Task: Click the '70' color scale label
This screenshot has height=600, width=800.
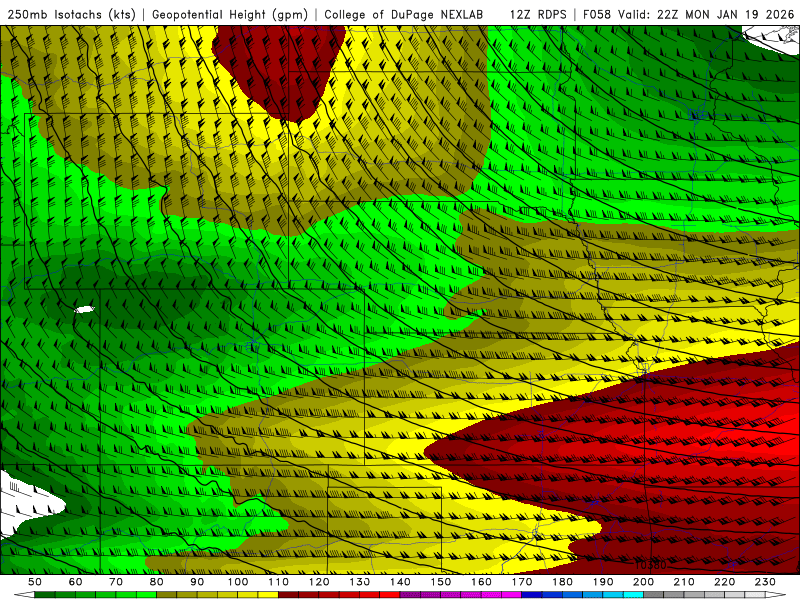Action: [116, 582]
